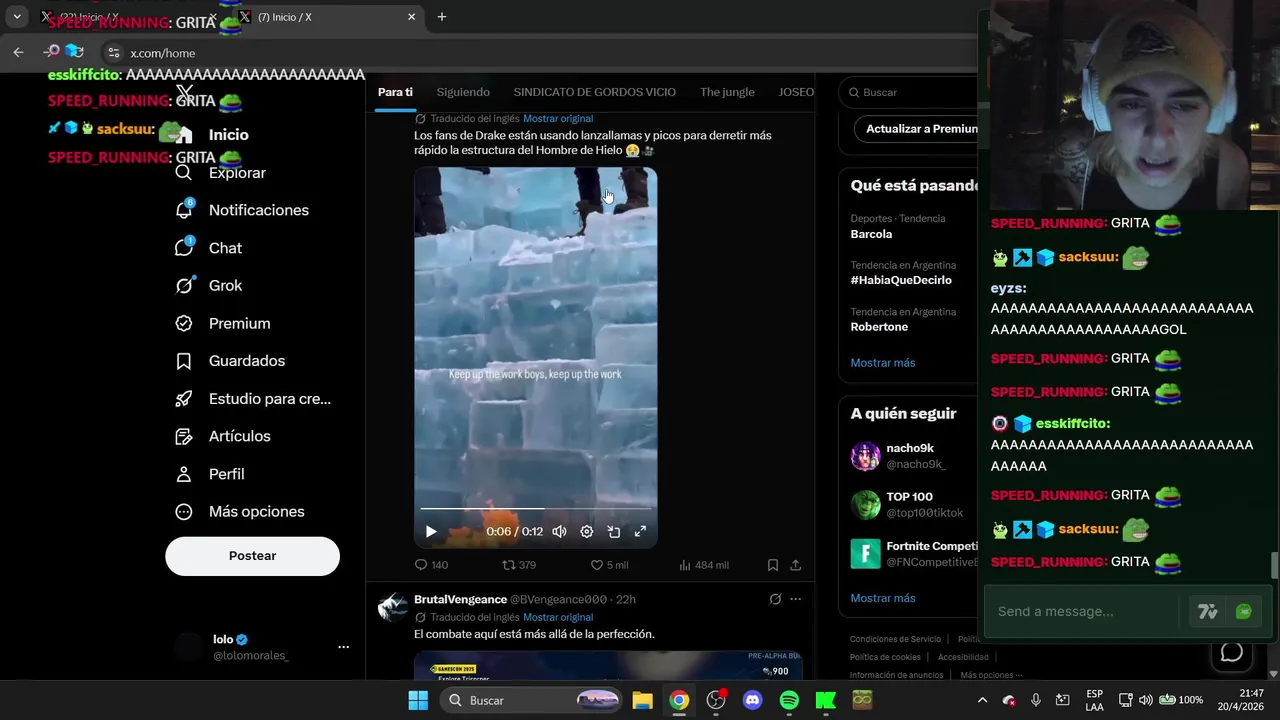Screen dimensions: 1280x720
Task: Open Grok in the sidebar
Action: tap(209, 286)
